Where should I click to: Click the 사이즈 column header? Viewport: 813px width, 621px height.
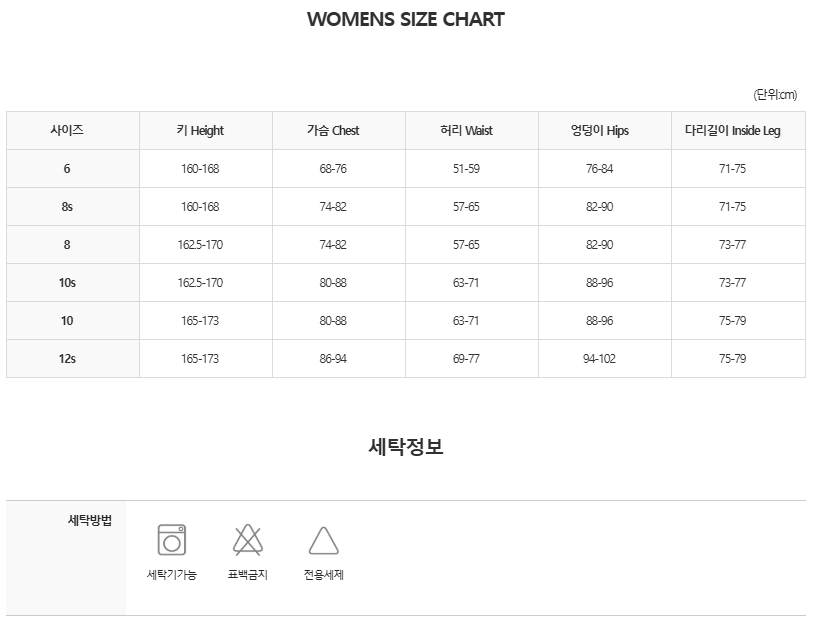[67, 130]
